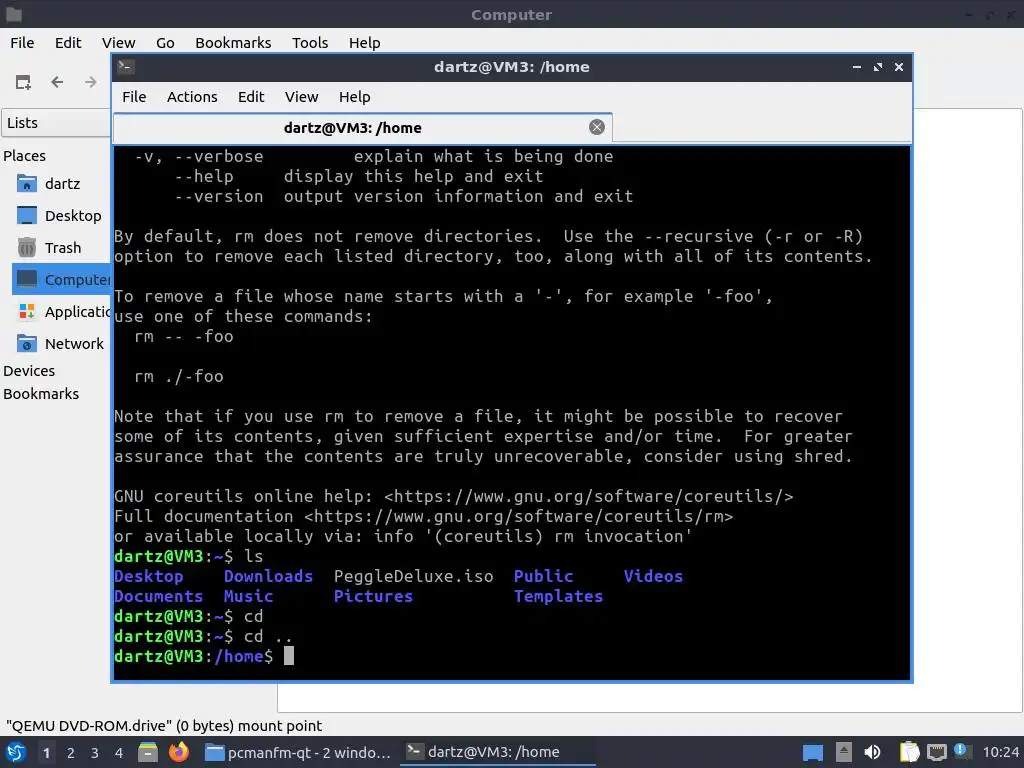The image size is (1024, 768).
Task: Open the terminal Edit menu
Action: tap(251, 97)
